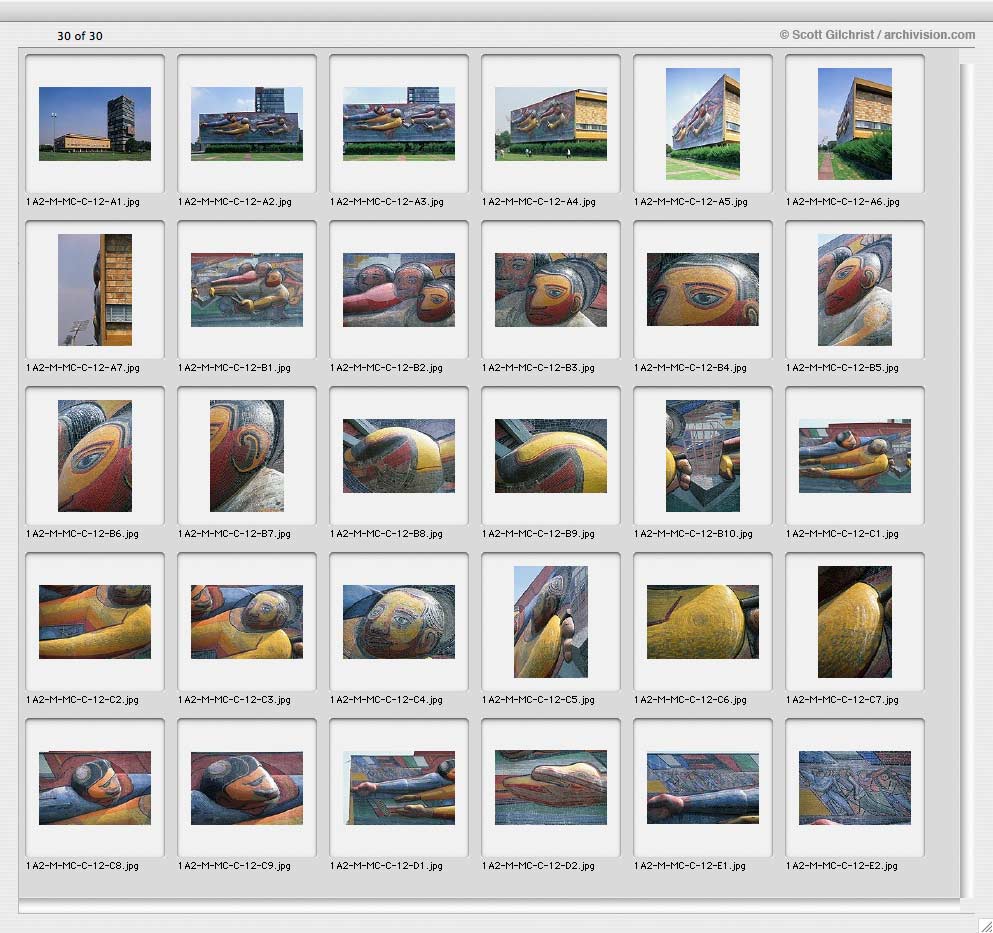Select thumbnail 1A2-M-MC-C-12-C9.jpg
Viewport: 993px width, 933px height.
click(x=247, y=787)
